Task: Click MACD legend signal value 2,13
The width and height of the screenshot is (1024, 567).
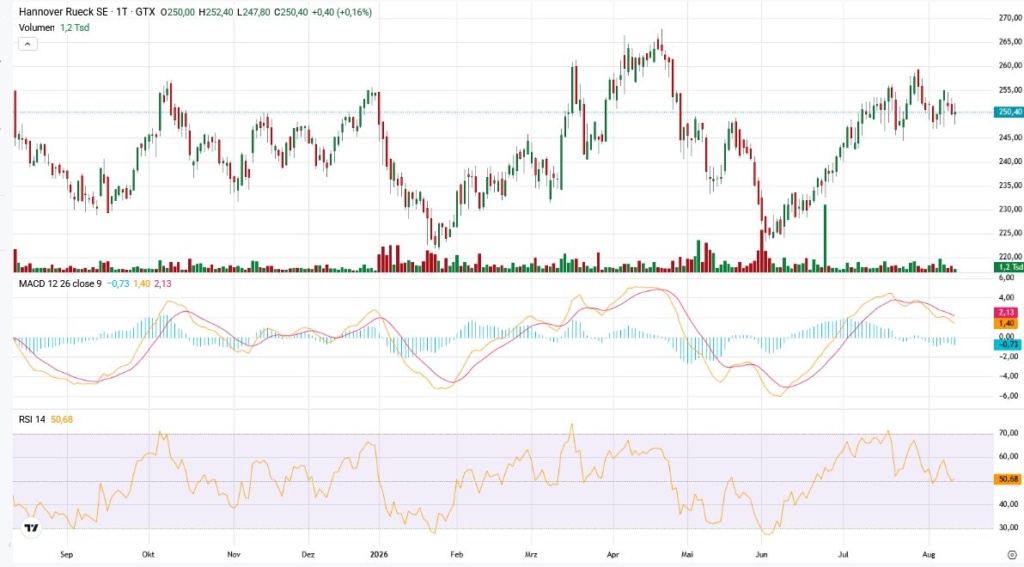Action: [x=163, y=284]
